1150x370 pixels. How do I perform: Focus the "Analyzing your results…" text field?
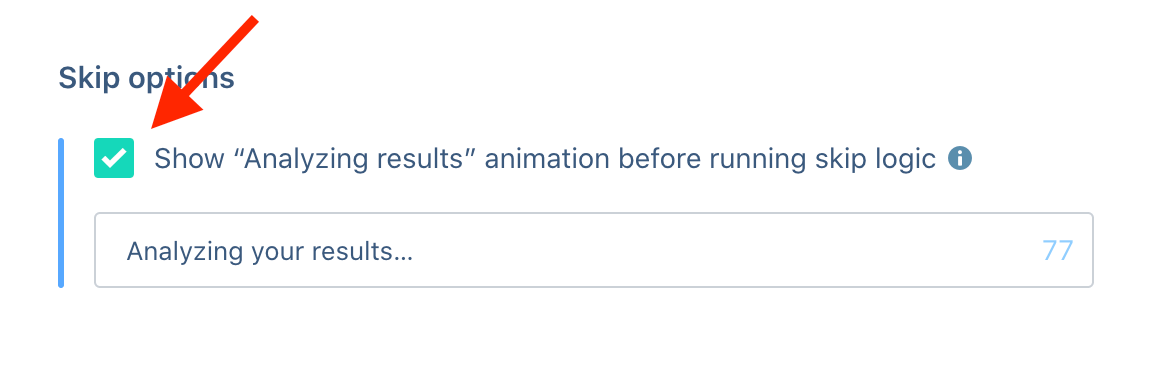(x=593, y=250)
